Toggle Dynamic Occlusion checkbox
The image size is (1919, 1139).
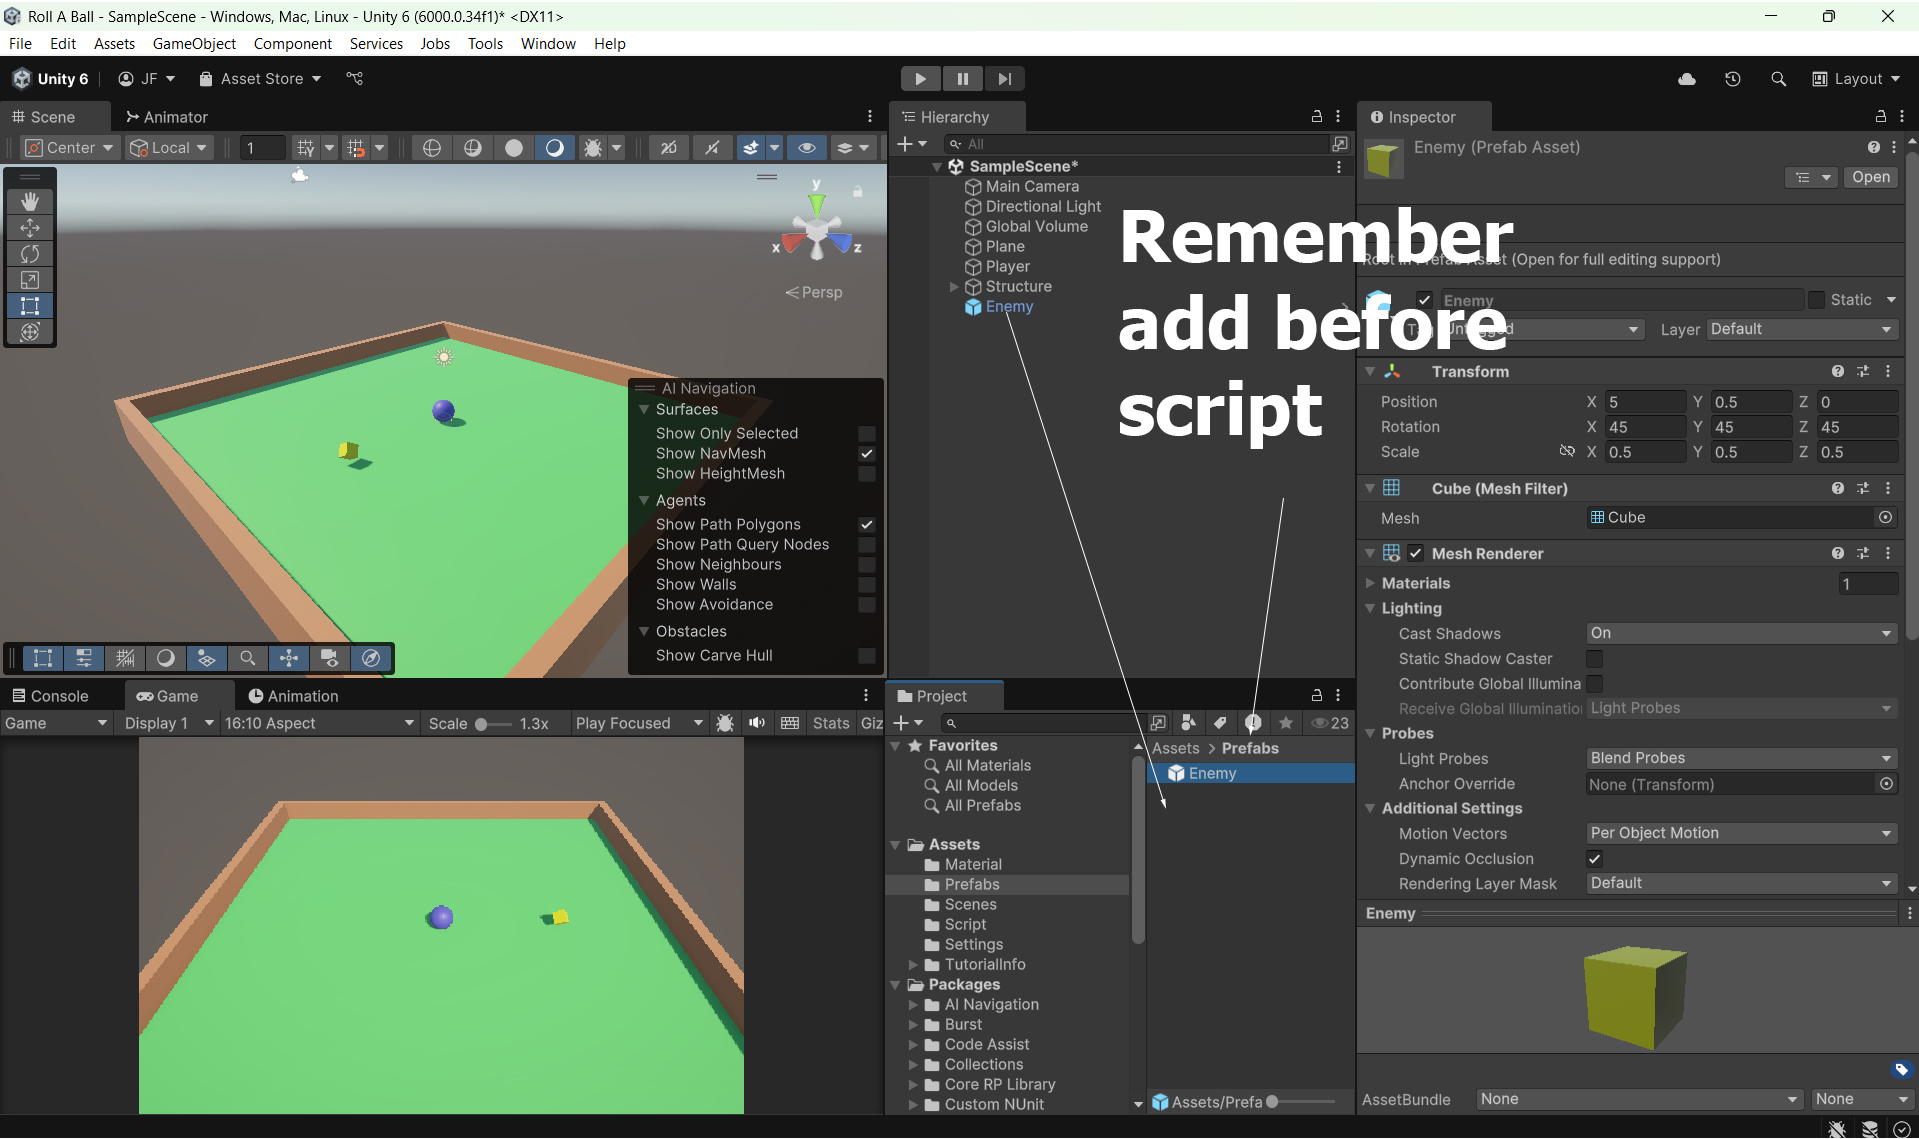tap(1594, 859)
